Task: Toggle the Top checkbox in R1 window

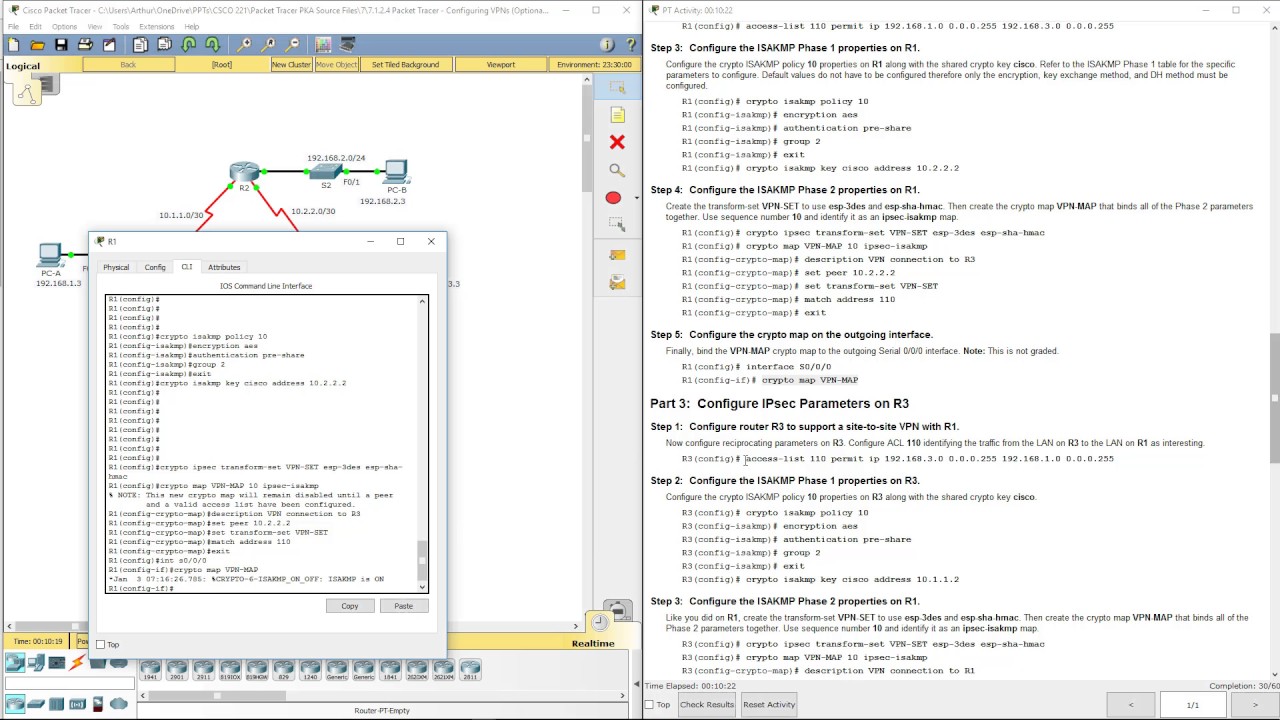Action: [100, 645]
